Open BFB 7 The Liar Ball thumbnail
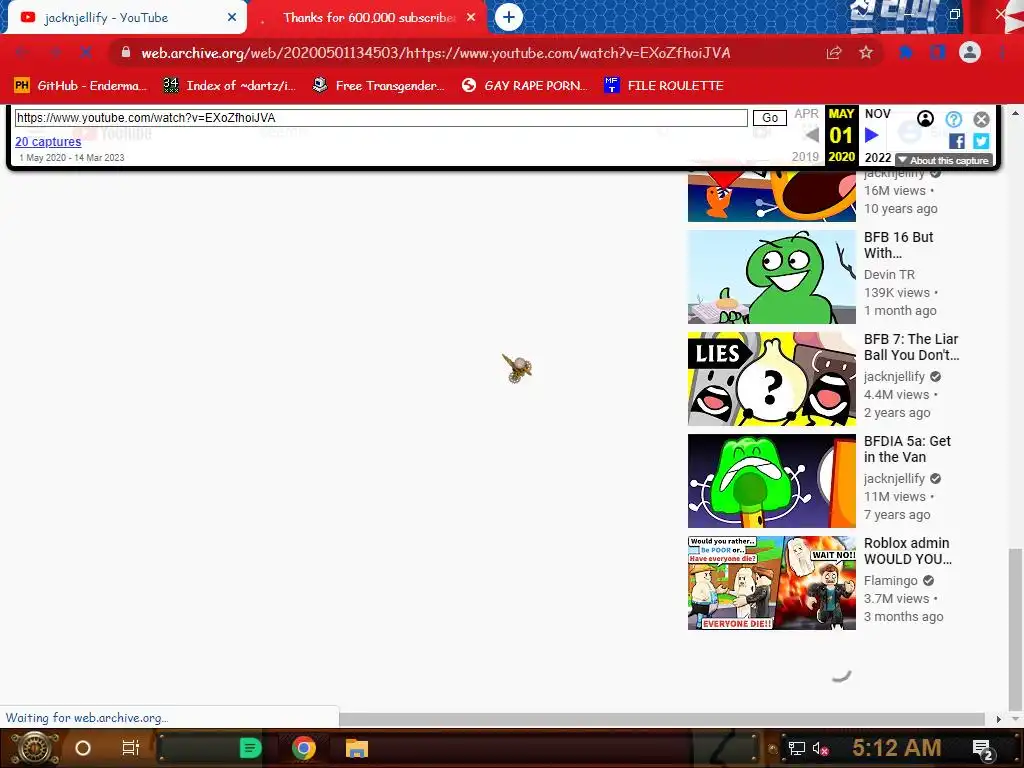The height and width of the screenshot is (768, 1024). click(x=771, y=379)
